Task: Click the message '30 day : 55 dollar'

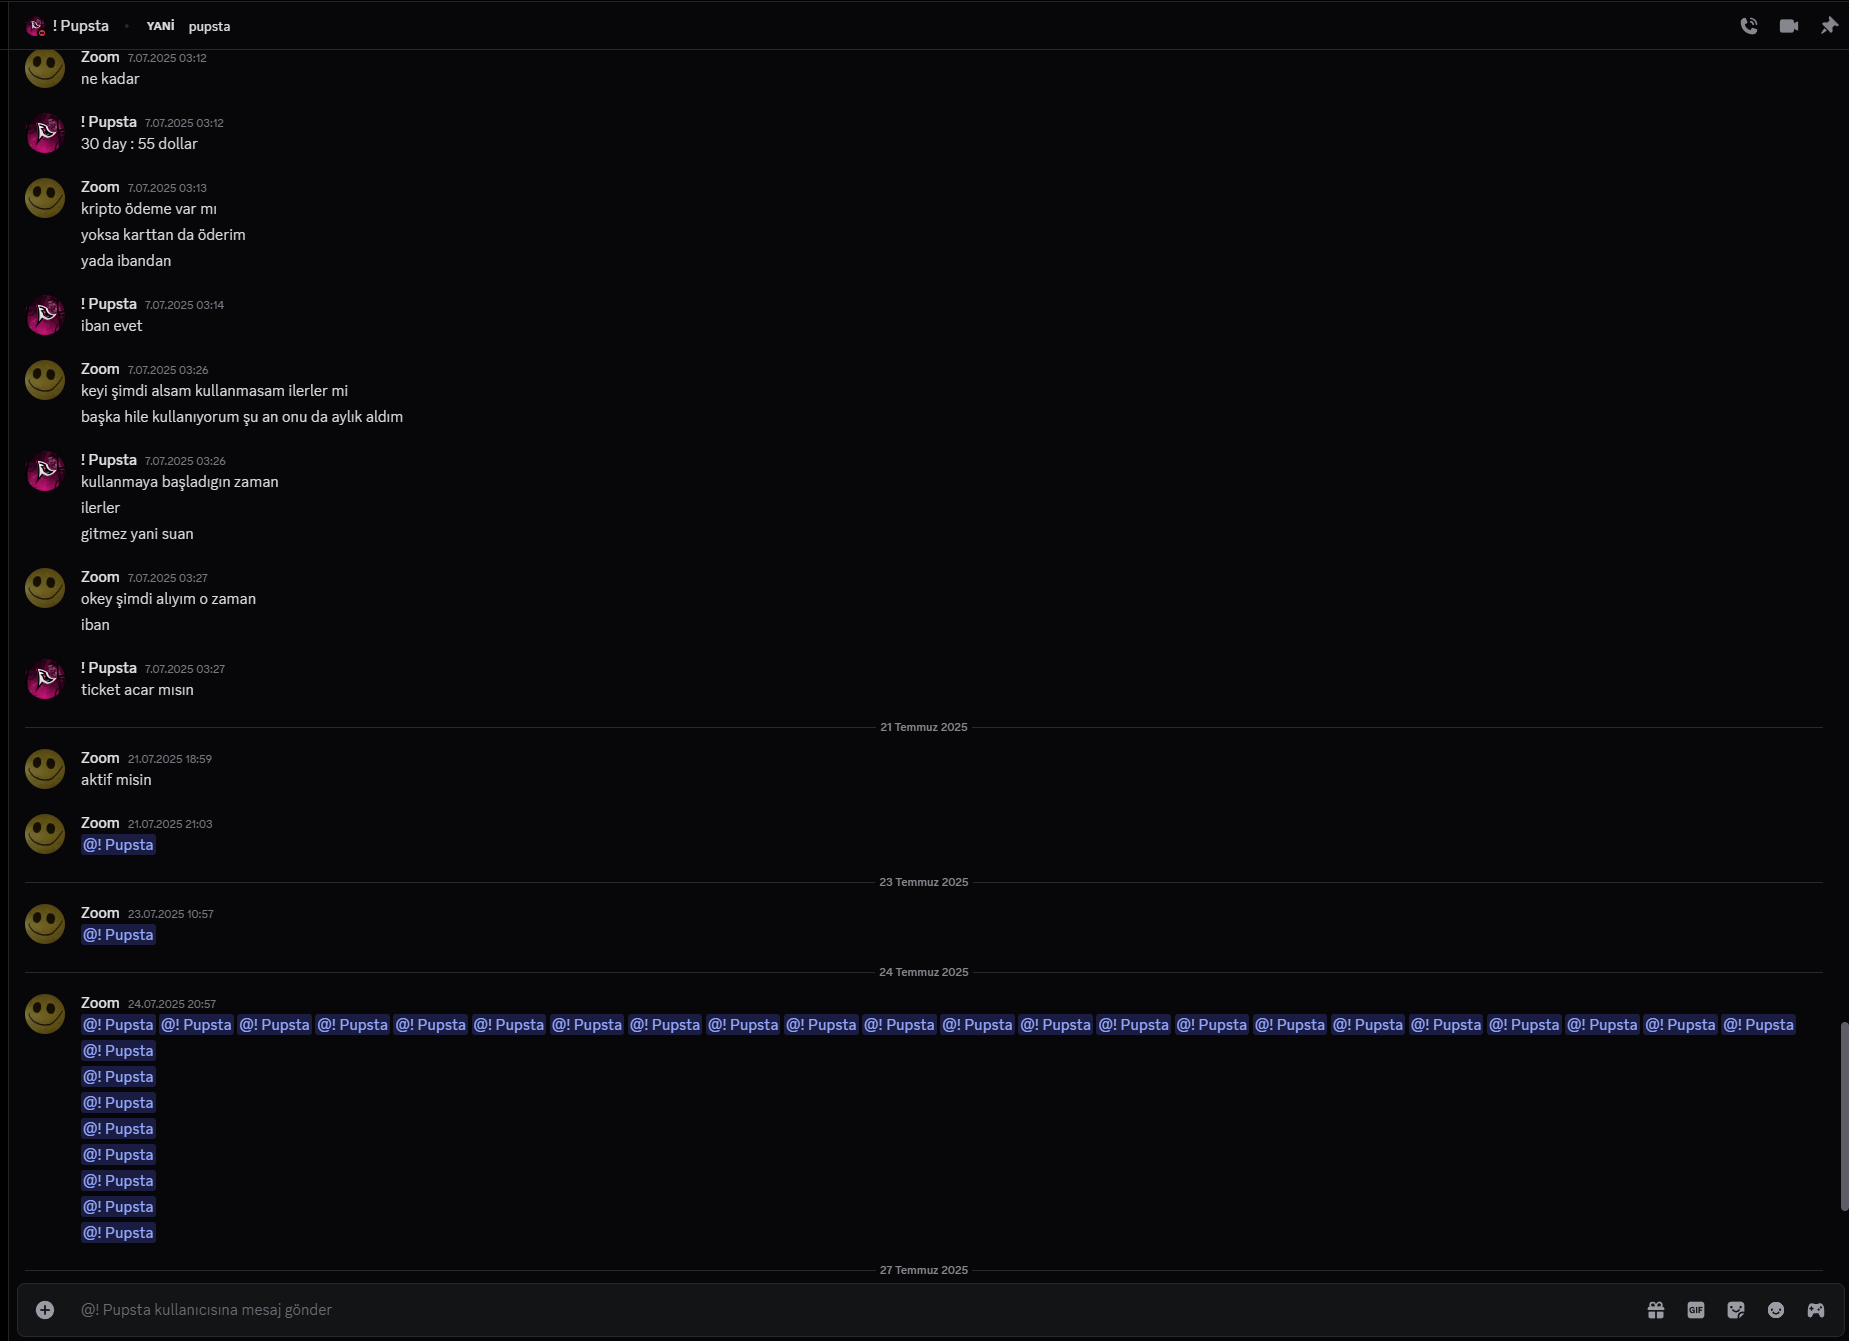Action: [x=139, y=144]
